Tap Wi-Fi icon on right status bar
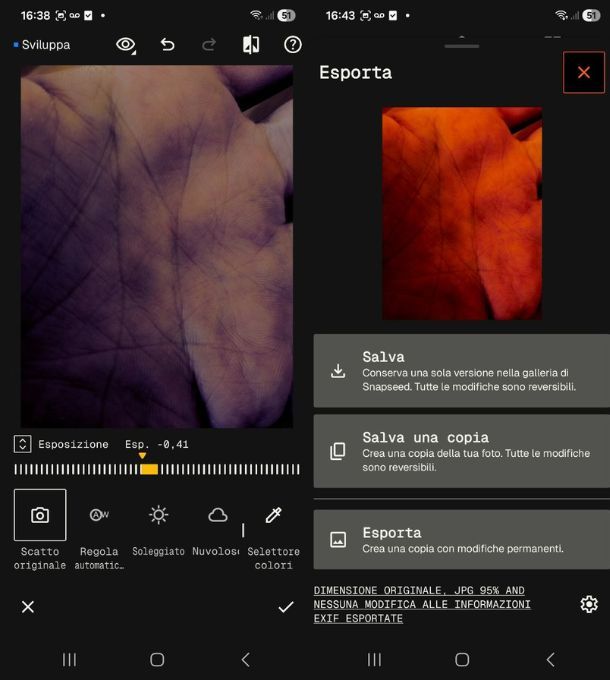Viewport: 610px width, 680px height. pyautogui.click(x=561, y=16)
